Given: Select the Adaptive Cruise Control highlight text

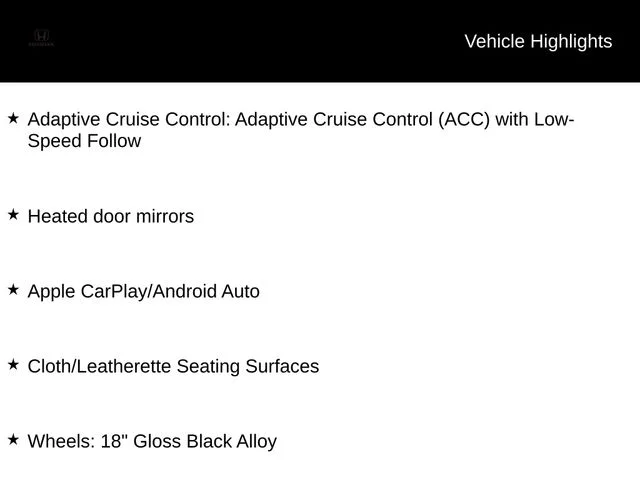Looking at the screenshot, I should tap(301, 130).
